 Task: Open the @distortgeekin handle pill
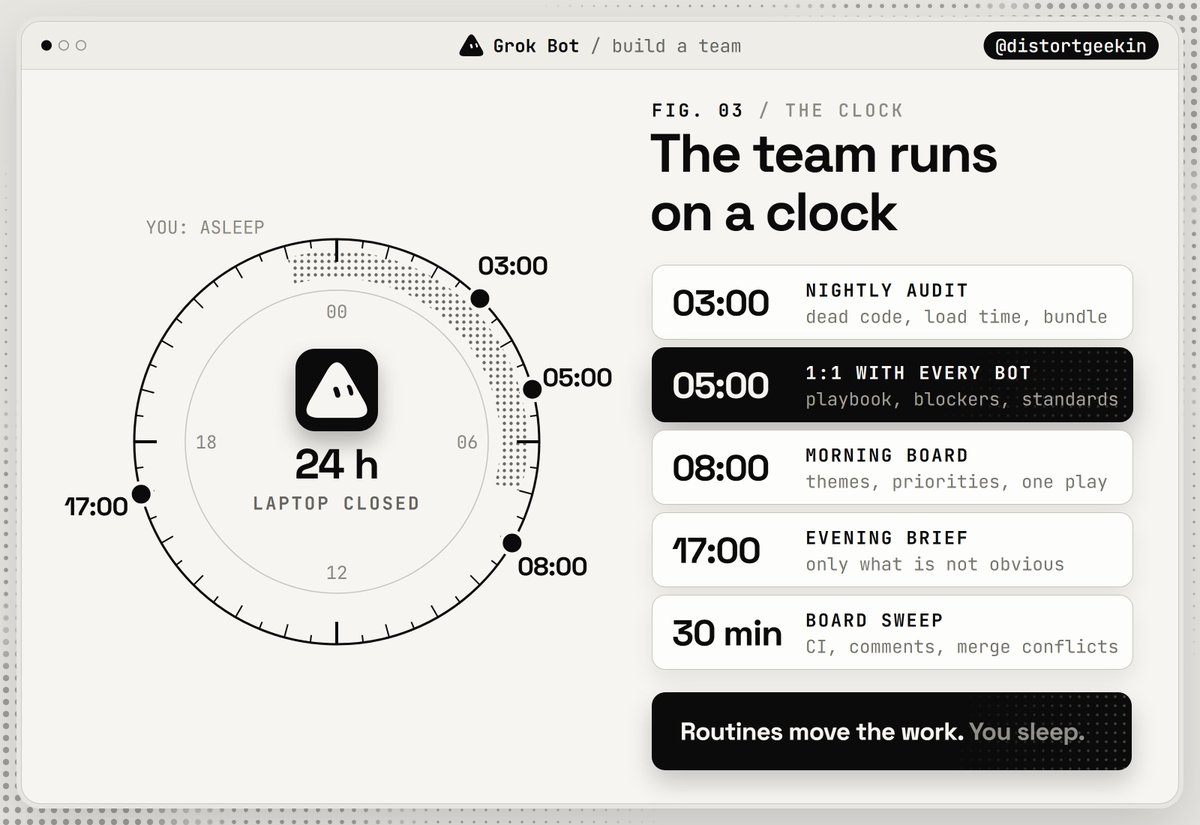coord(1071,46)
